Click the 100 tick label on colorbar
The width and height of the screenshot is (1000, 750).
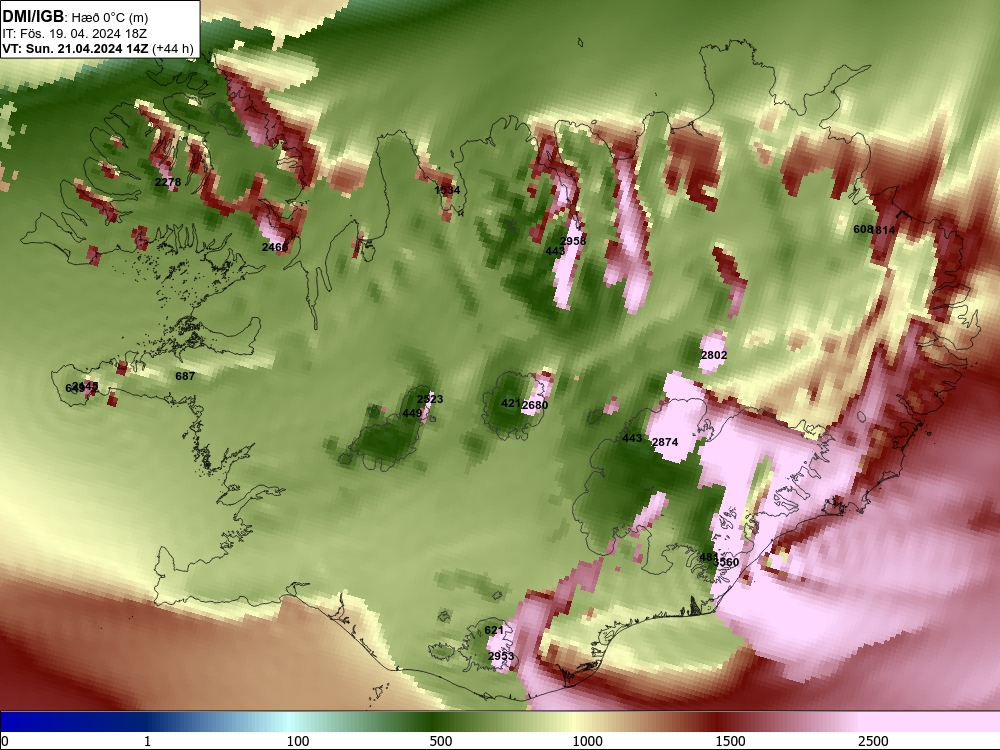[x=298, y=741]
